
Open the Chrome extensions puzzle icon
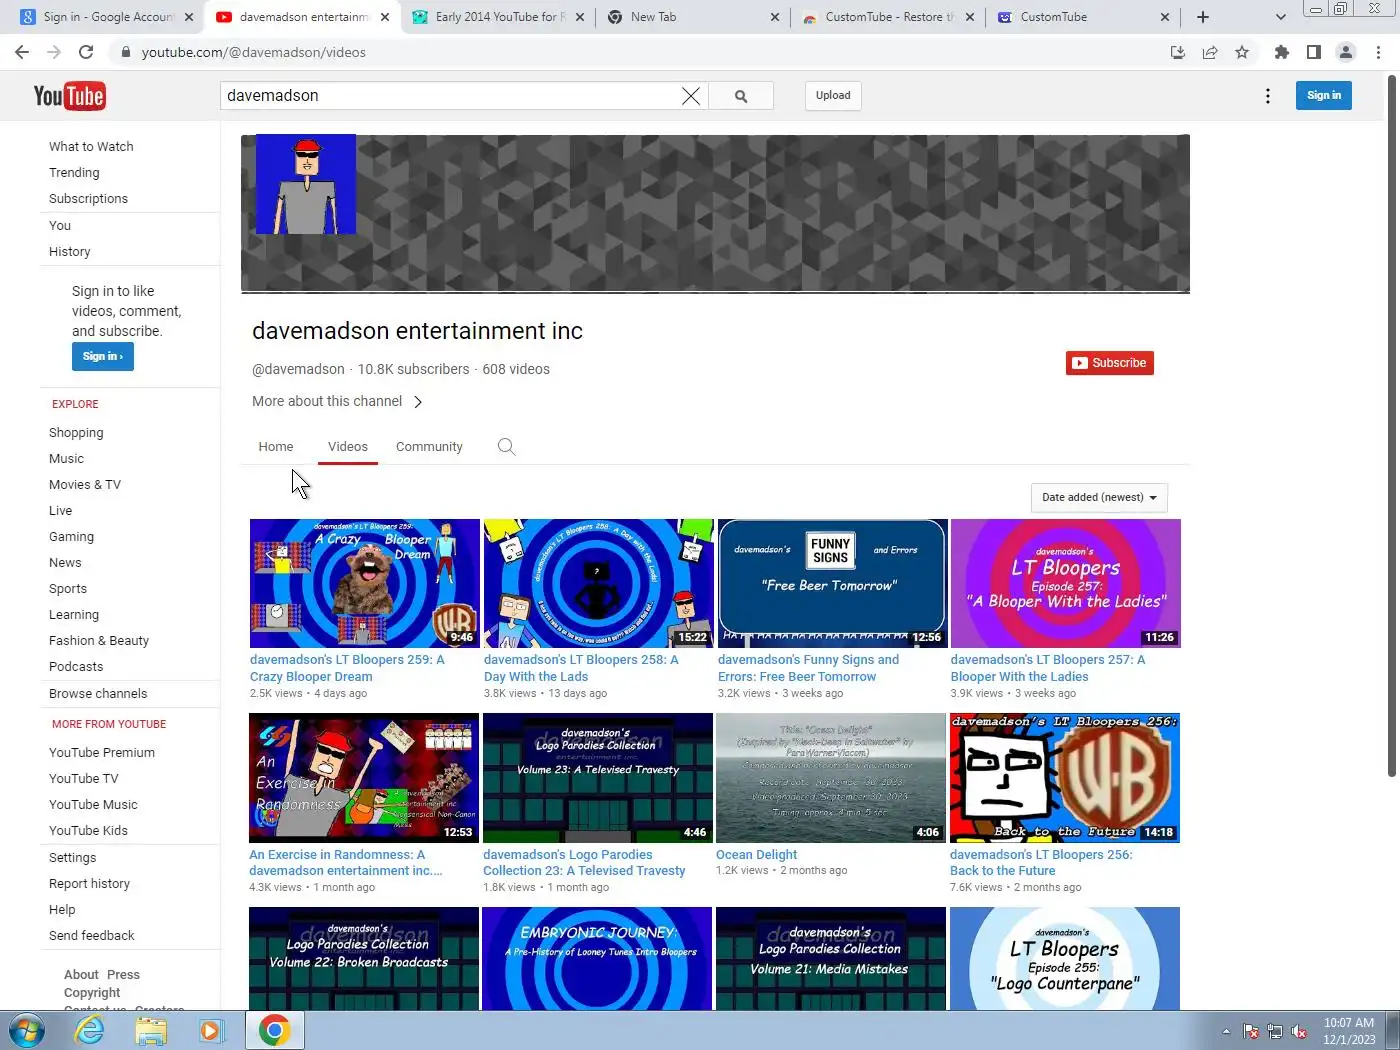(x=1282, y=52)
